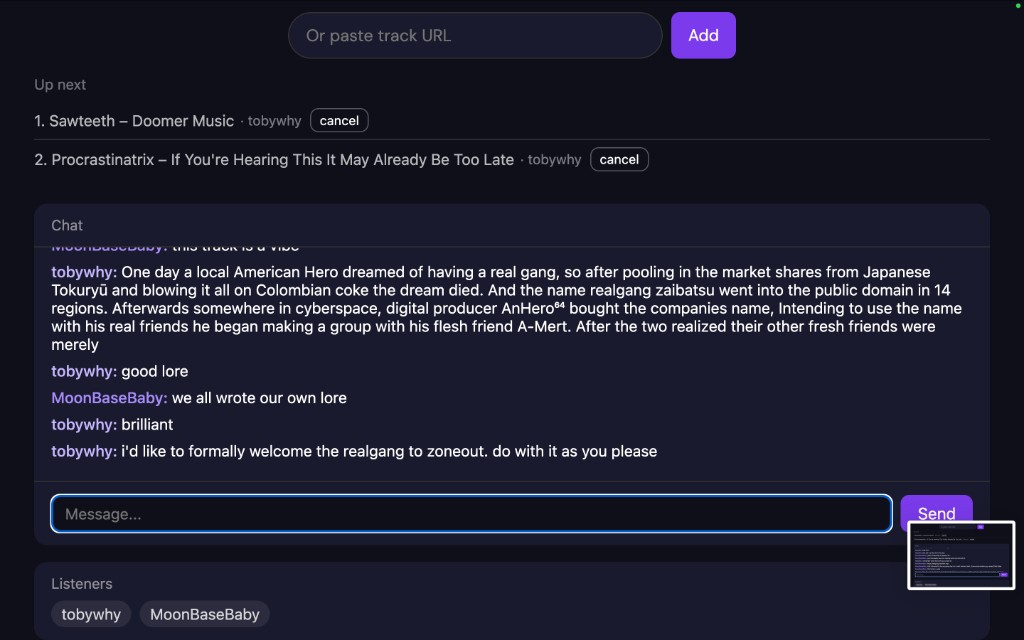Click MoonBaseBaby's name beside 'wrote our own lore'
1024x640 pixels.
[x=109, y=398]
